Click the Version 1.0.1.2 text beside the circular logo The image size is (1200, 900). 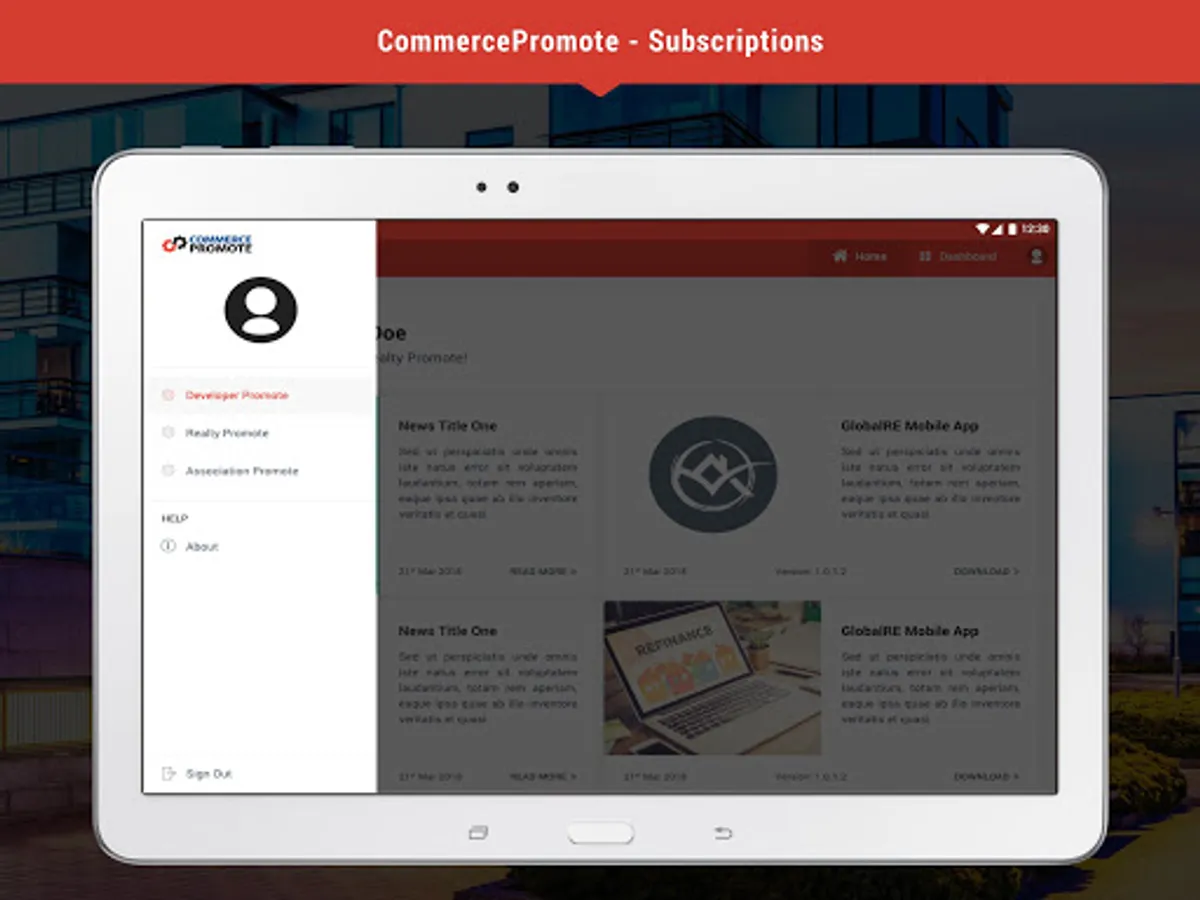pos(811,571)
